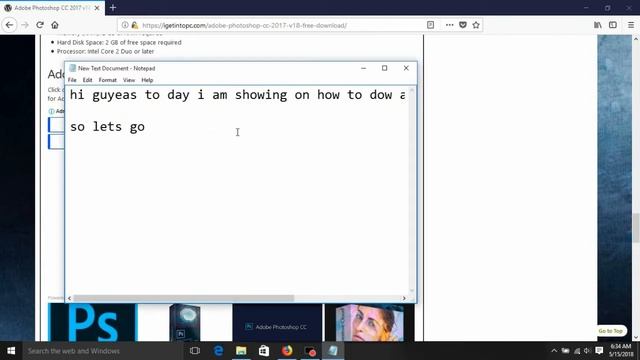Click the battery tray icon
The width and height of the screenshot is (640, 360).
coord(565,351)
